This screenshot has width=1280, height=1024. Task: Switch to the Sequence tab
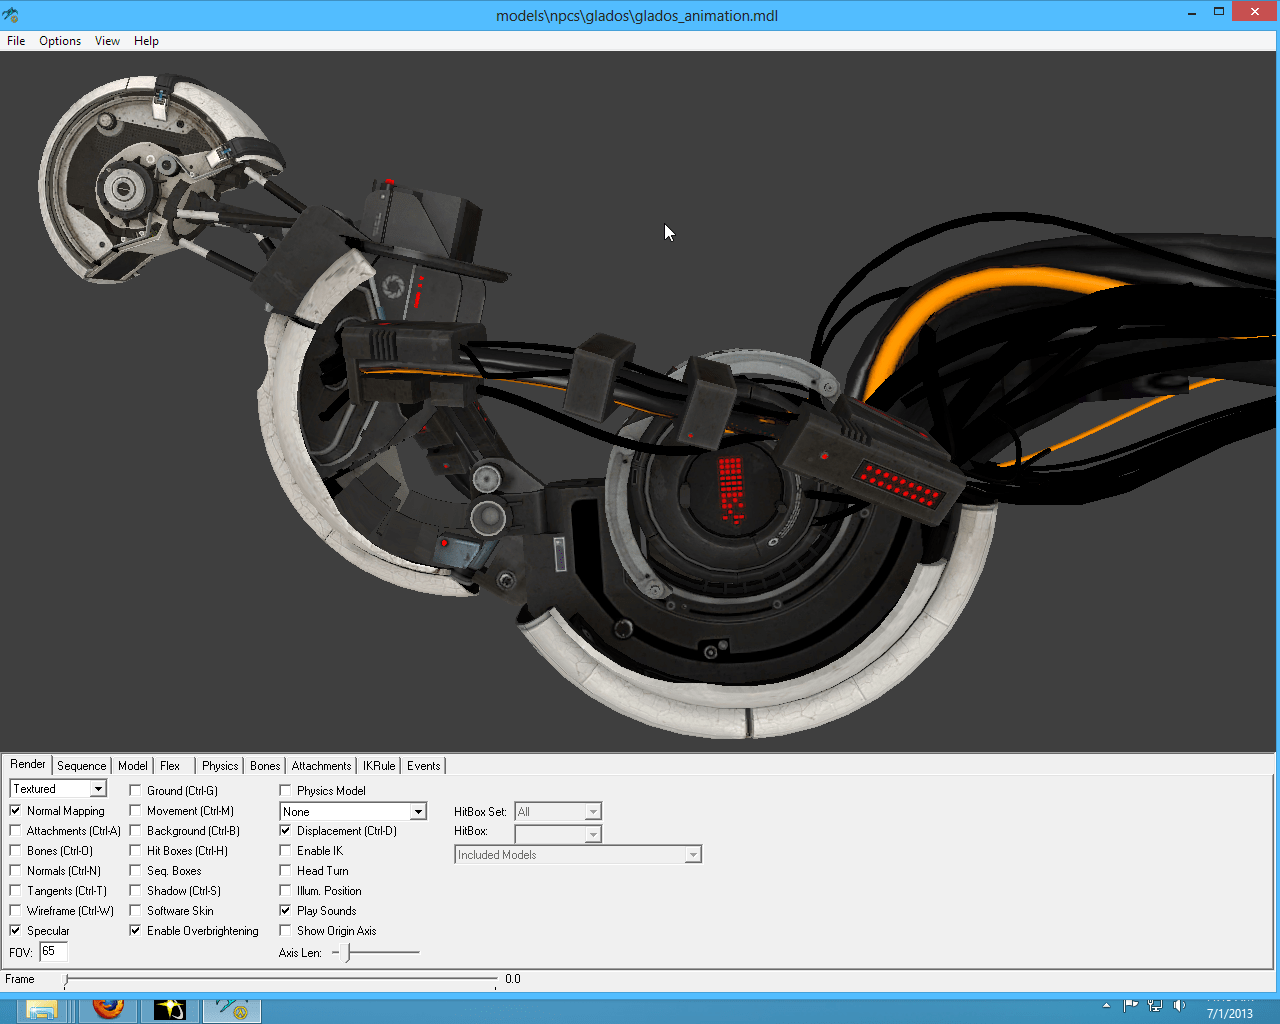81,766
